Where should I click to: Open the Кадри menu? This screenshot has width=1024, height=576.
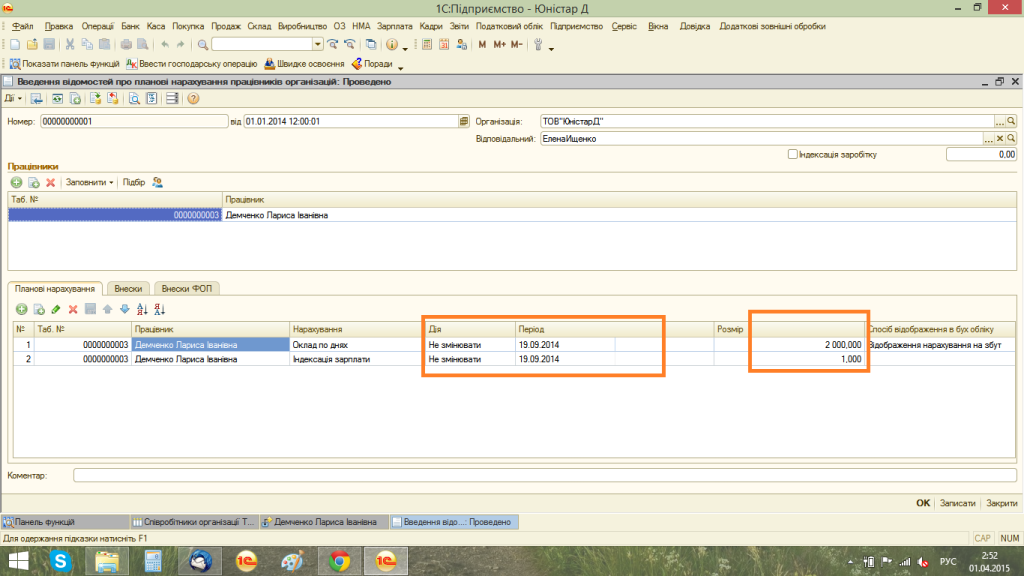(x=431, y=26)
